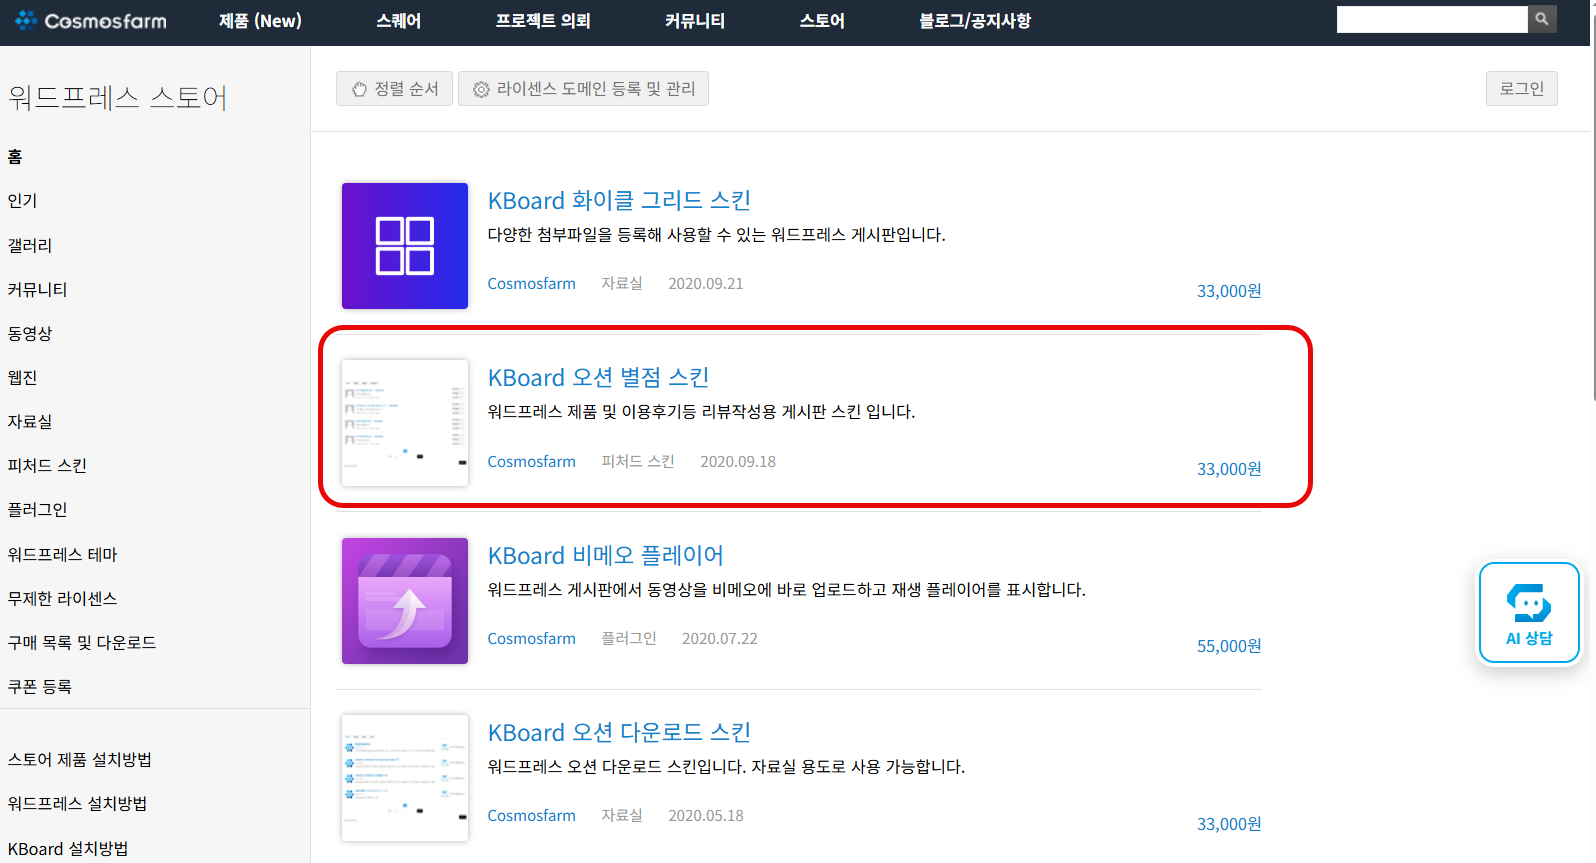Screen dimensions: 1596x863
Task: Open 워드프레스 설치방법 guide
Action: (x=77, y=803)
